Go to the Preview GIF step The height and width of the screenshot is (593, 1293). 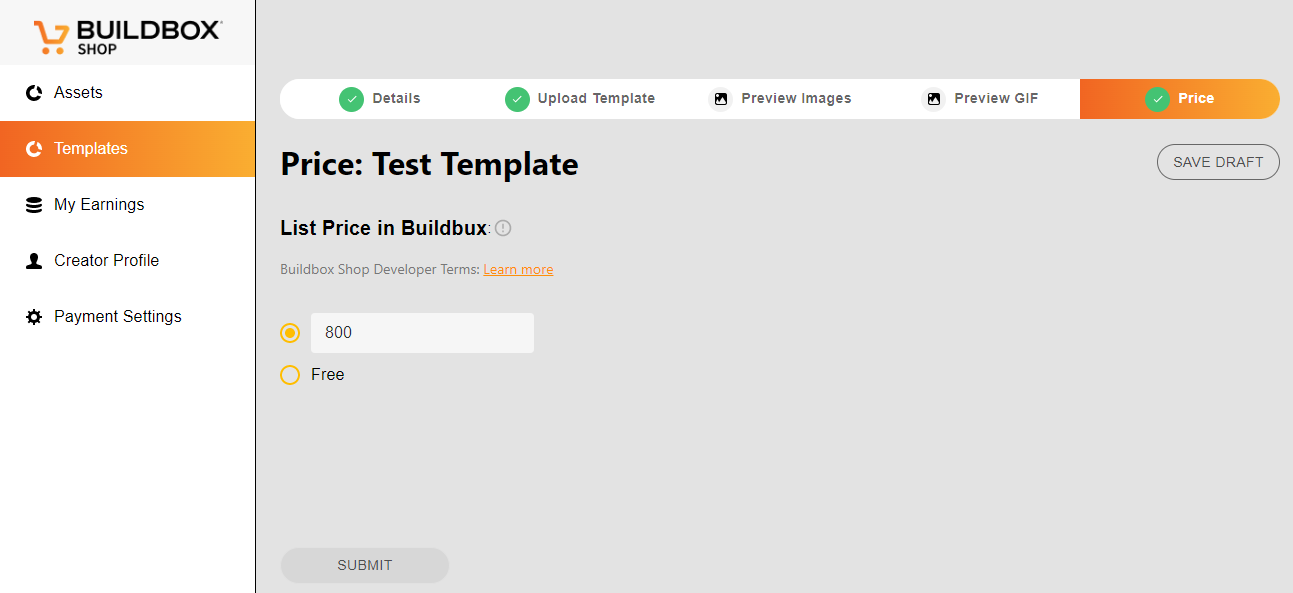point(980,99)
